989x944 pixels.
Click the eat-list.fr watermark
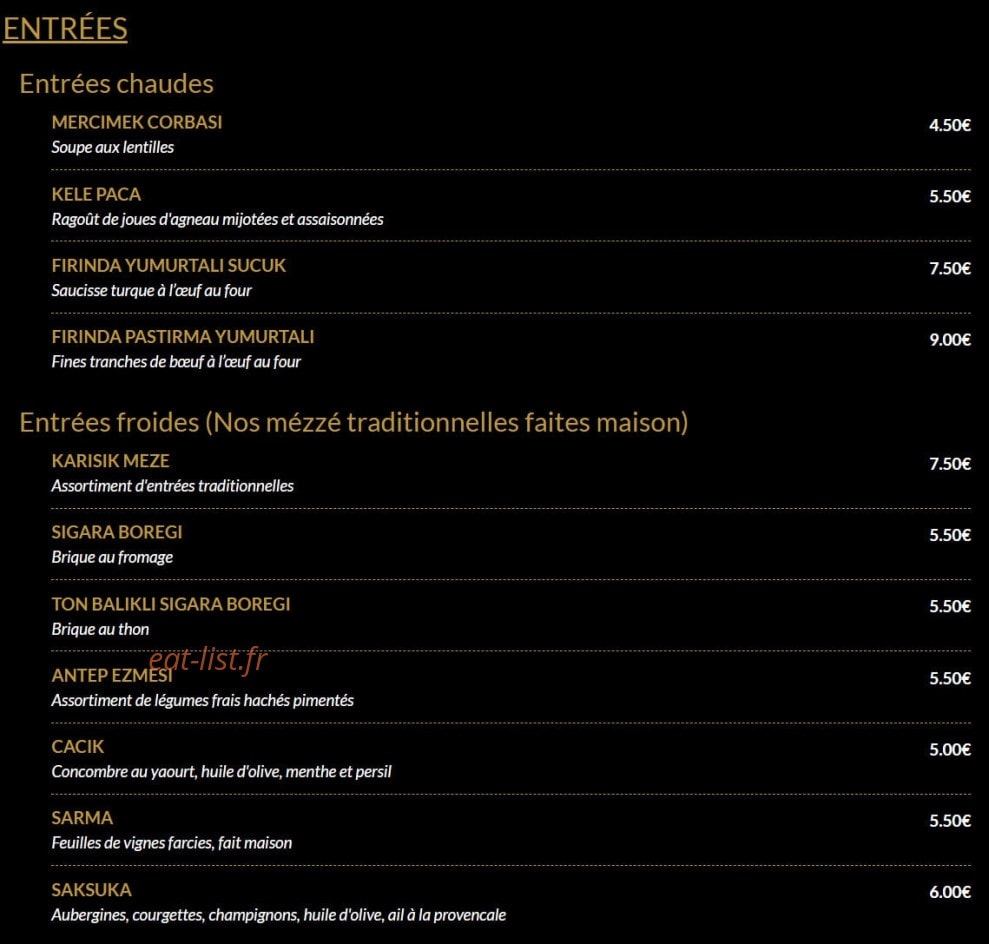pyautogui.click(x=208, y=660)
